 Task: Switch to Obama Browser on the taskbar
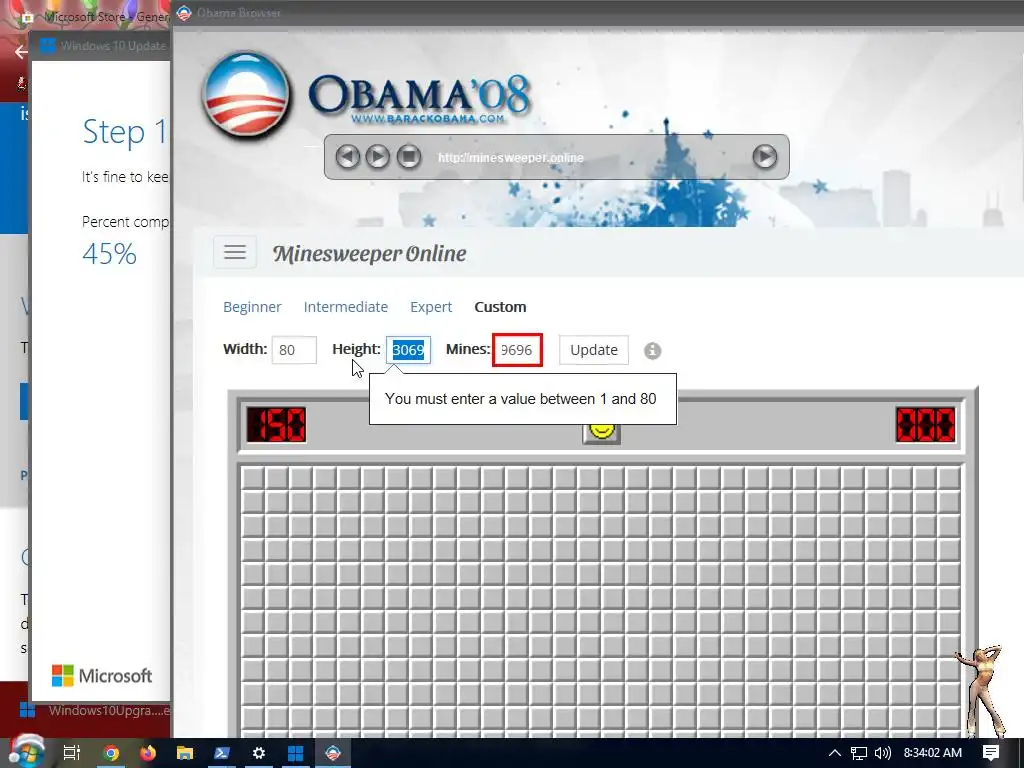point(333,753)
